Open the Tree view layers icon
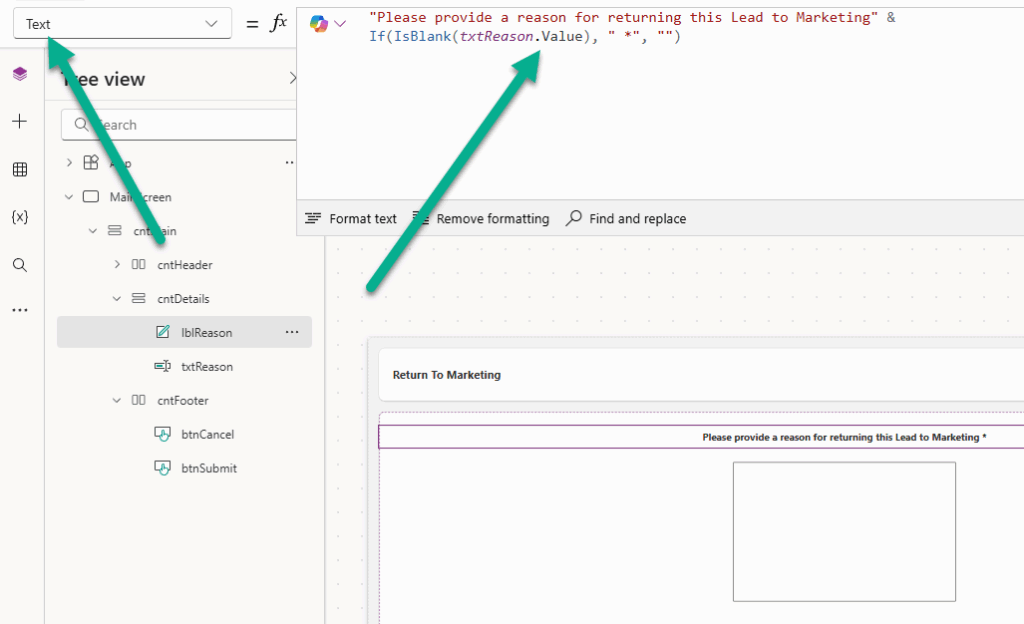Viewport: 1024px width, 624px height. click(20, 74)
